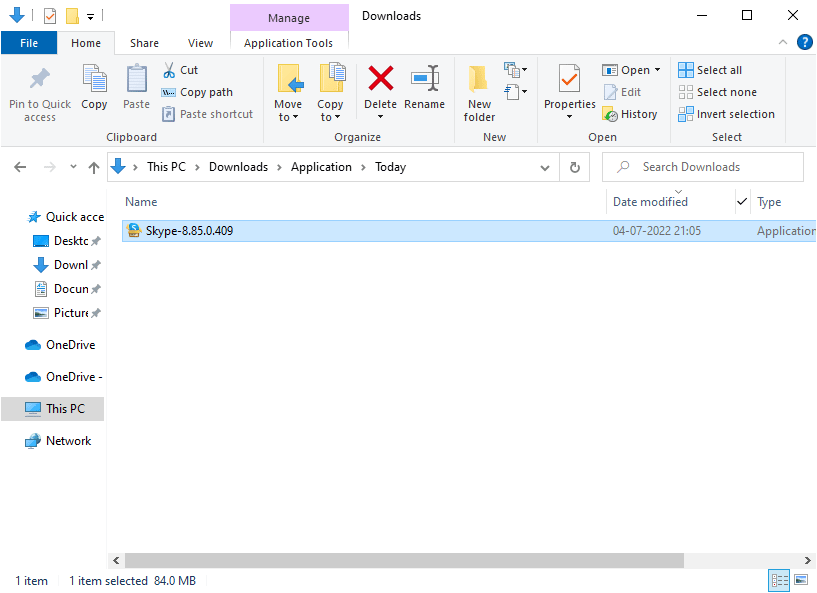Click the Cut scissors icon
This screenshot has width=817, height=593.
pyautogui.click(x=169, y=70)
